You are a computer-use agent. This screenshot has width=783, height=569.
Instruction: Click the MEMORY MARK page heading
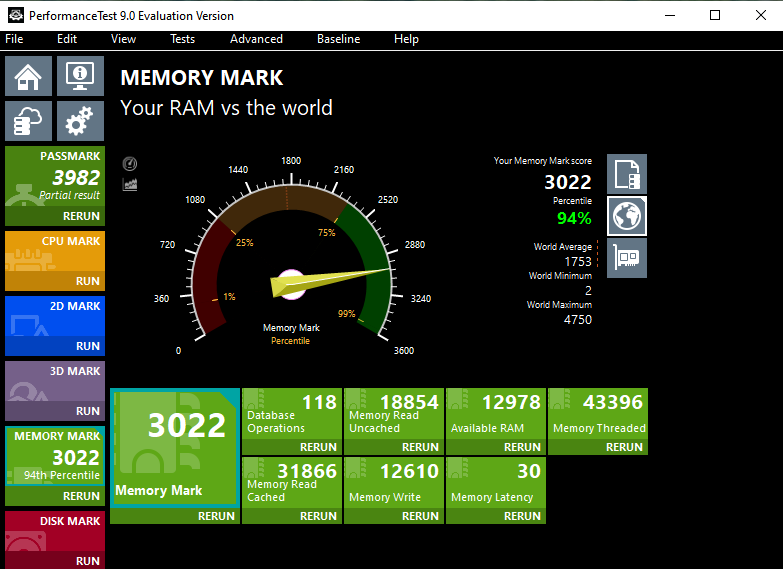[x=202, y=78]
